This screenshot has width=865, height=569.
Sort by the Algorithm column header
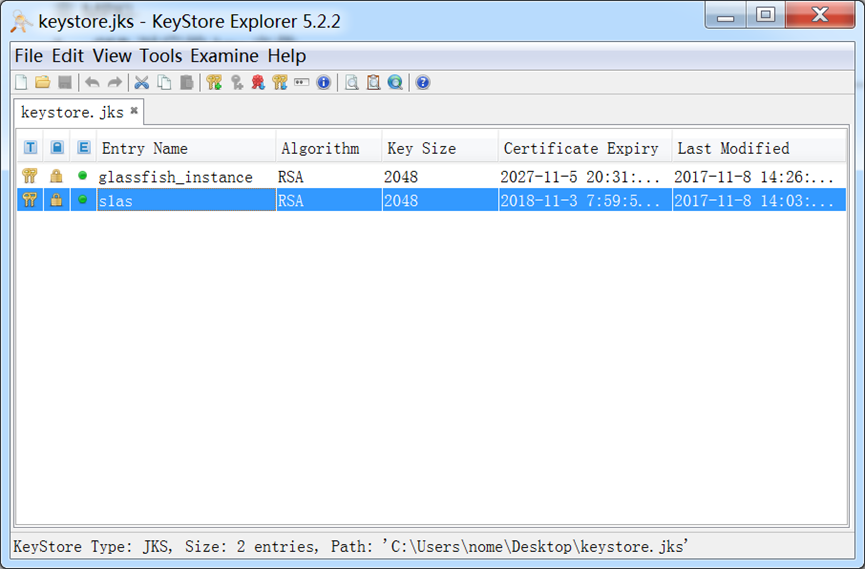click(x=329, y=148)
